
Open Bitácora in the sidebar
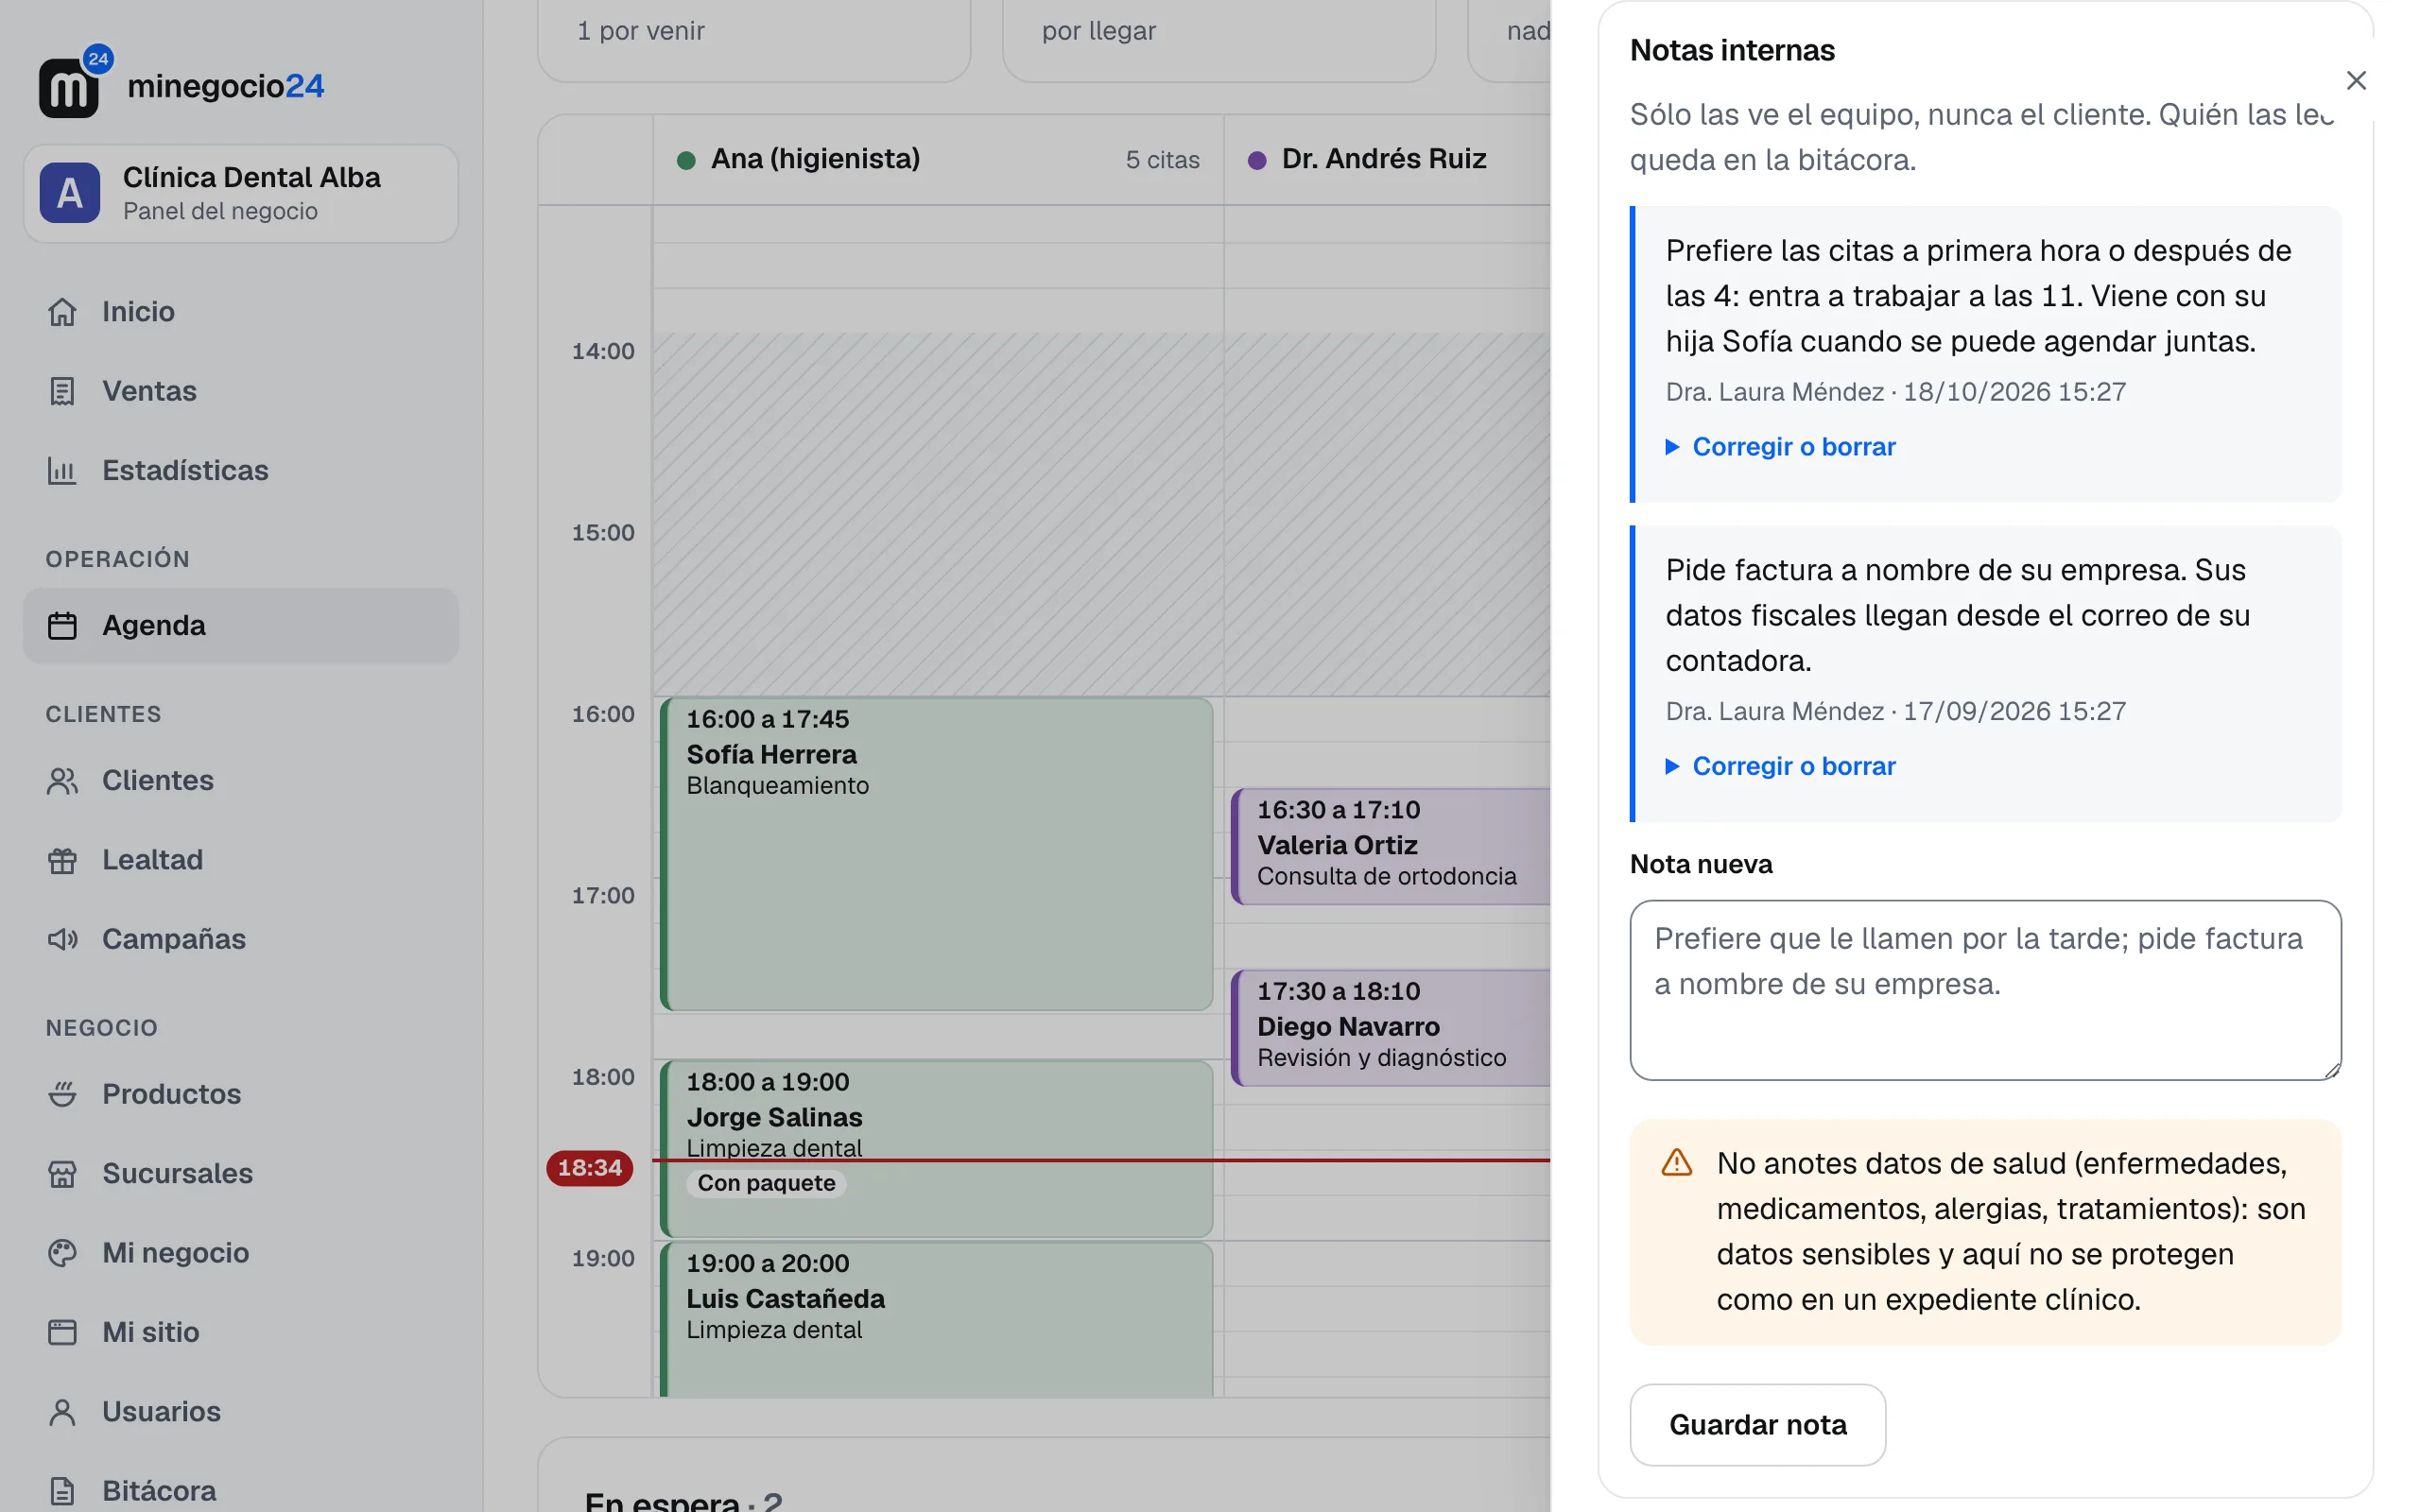[241, 1491]
